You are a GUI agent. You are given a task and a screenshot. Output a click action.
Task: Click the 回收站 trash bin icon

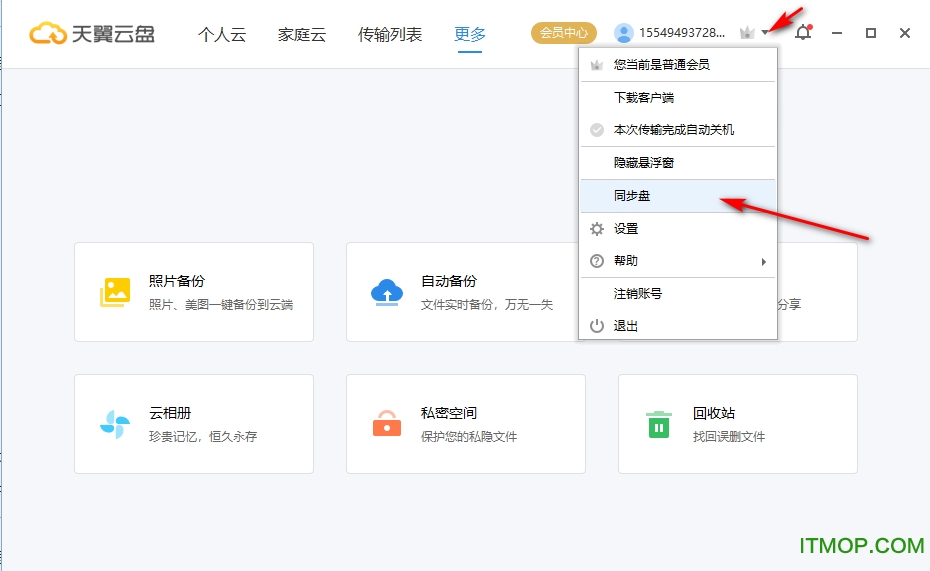point(659,424)
